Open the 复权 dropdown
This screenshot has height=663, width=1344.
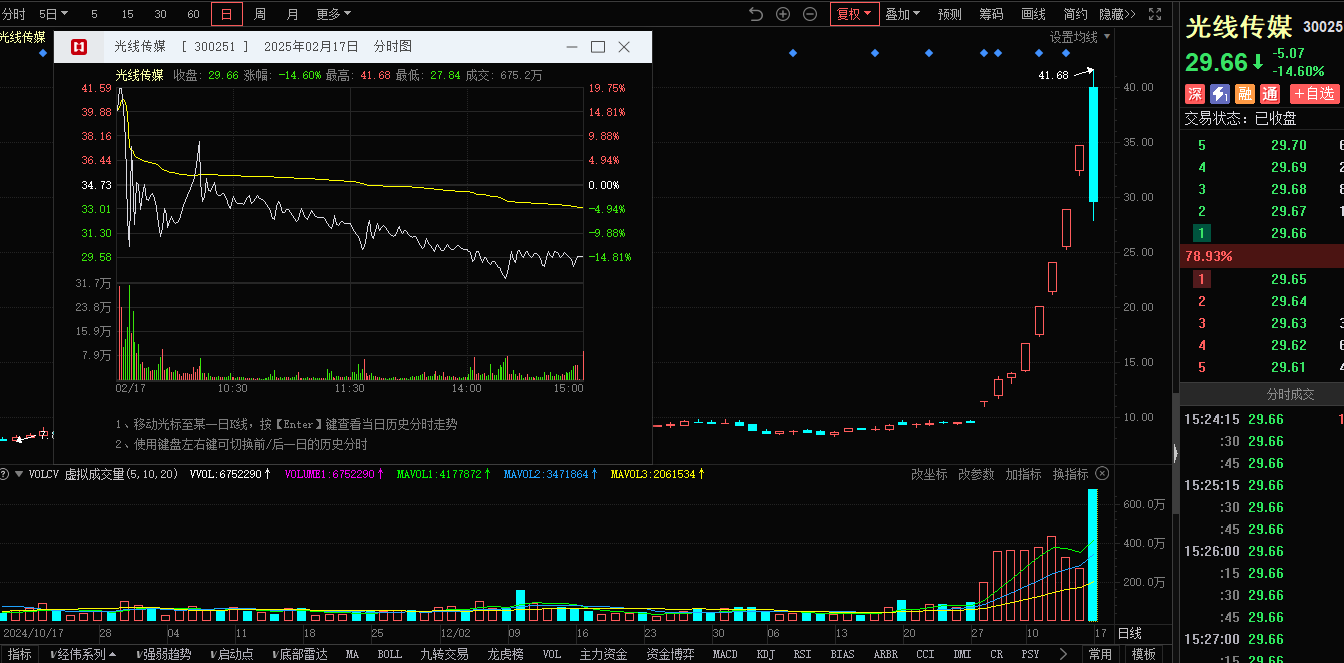click(854, 14)
